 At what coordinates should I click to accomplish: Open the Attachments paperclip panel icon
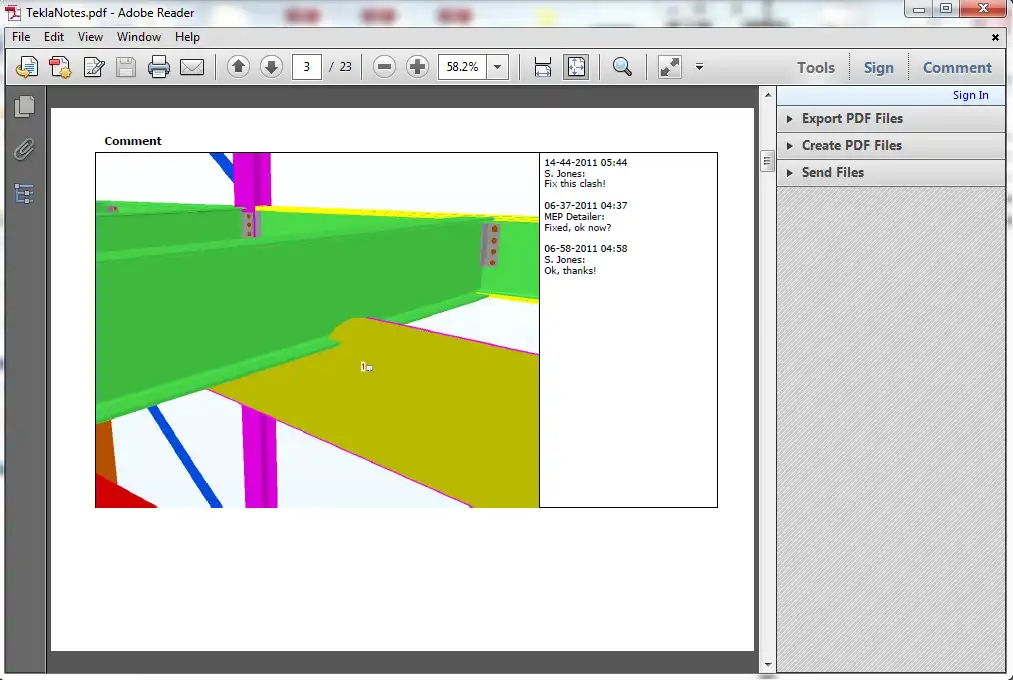point(24,150)
